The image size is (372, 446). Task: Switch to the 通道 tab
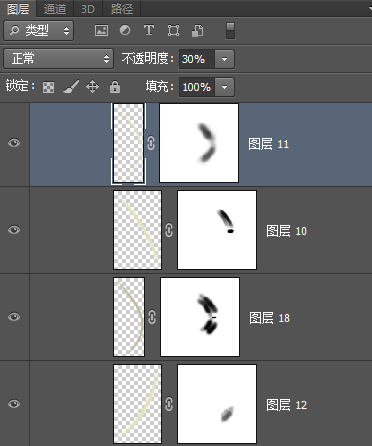pos(55,8)
